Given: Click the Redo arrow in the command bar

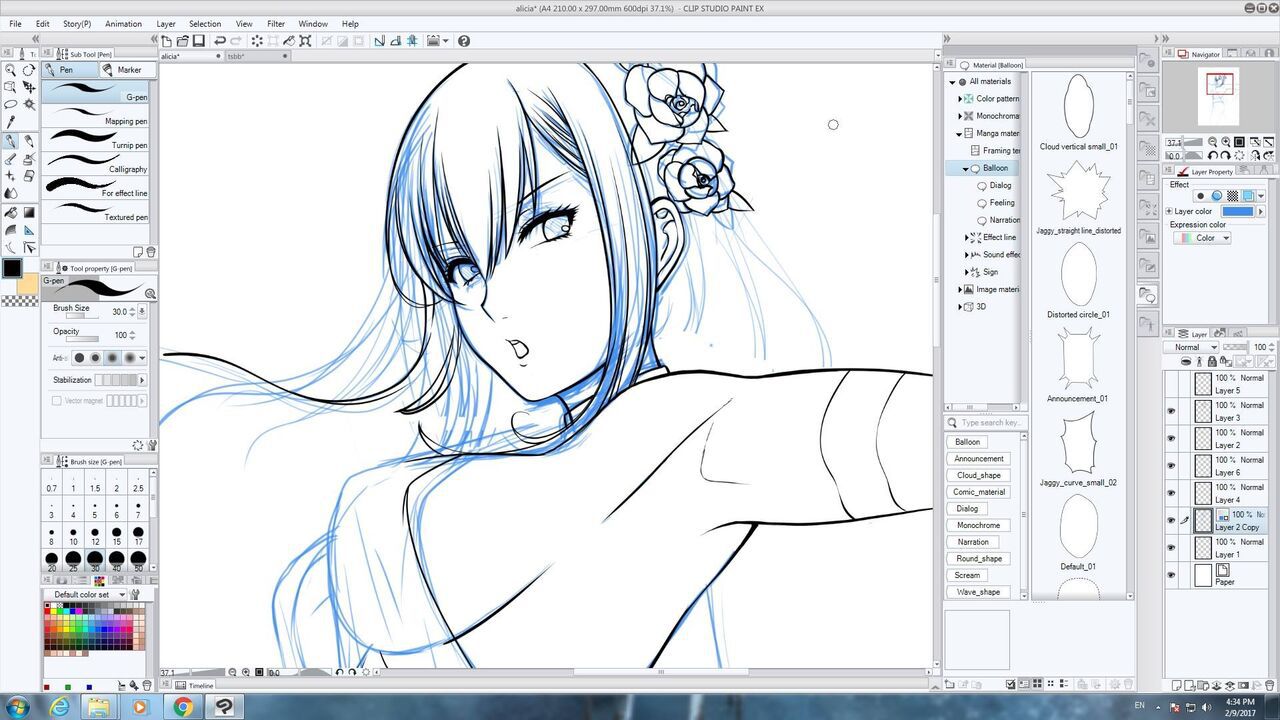Looking at the screenshot, I should click(236, 41).
